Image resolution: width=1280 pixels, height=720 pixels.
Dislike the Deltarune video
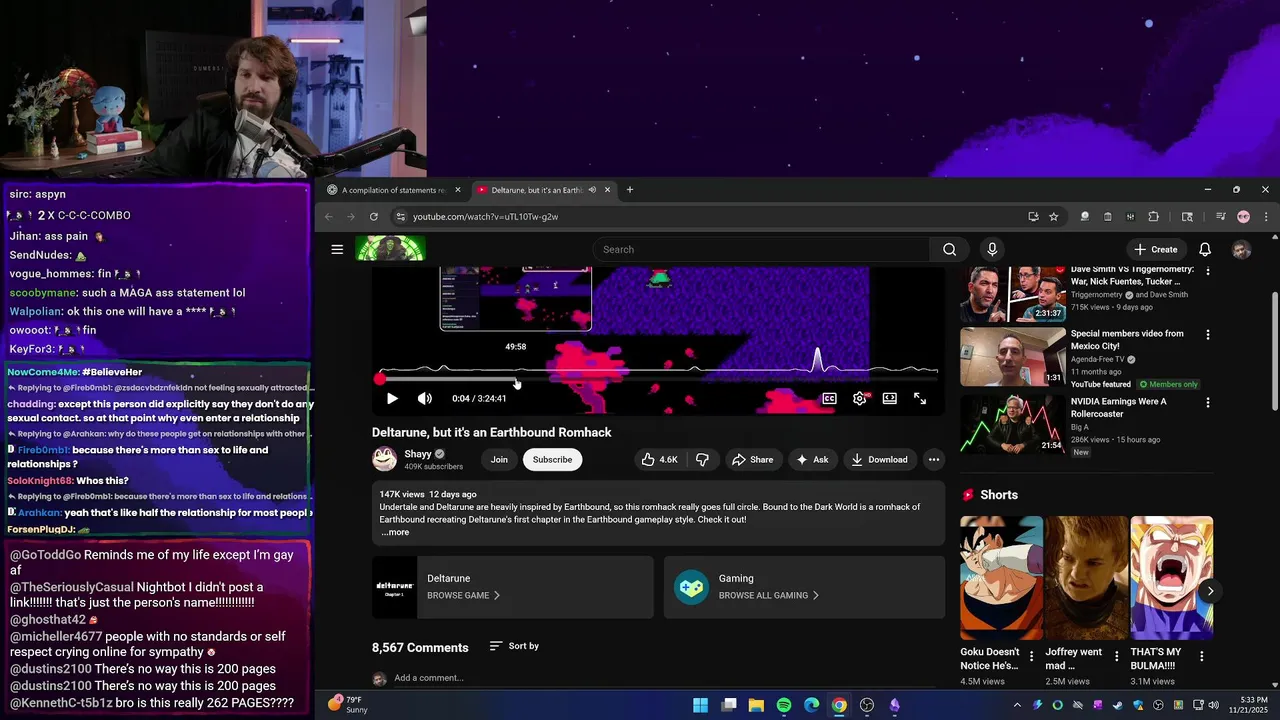702,459
